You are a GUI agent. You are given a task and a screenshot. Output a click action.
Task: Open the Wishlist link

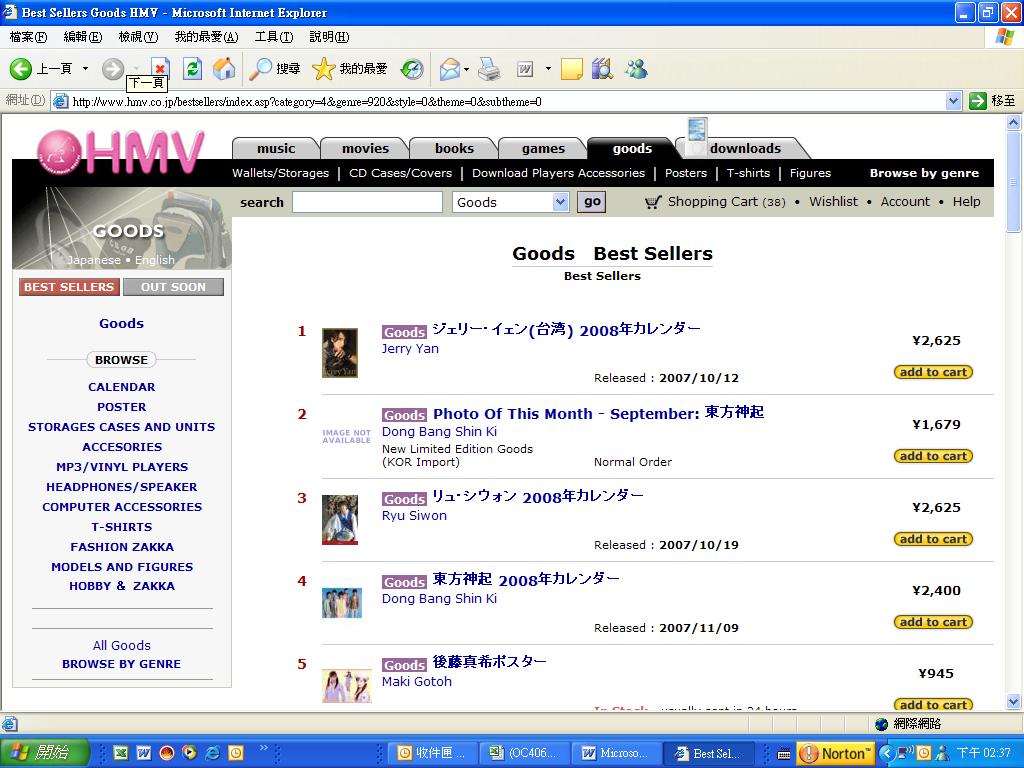pos(833,202)
